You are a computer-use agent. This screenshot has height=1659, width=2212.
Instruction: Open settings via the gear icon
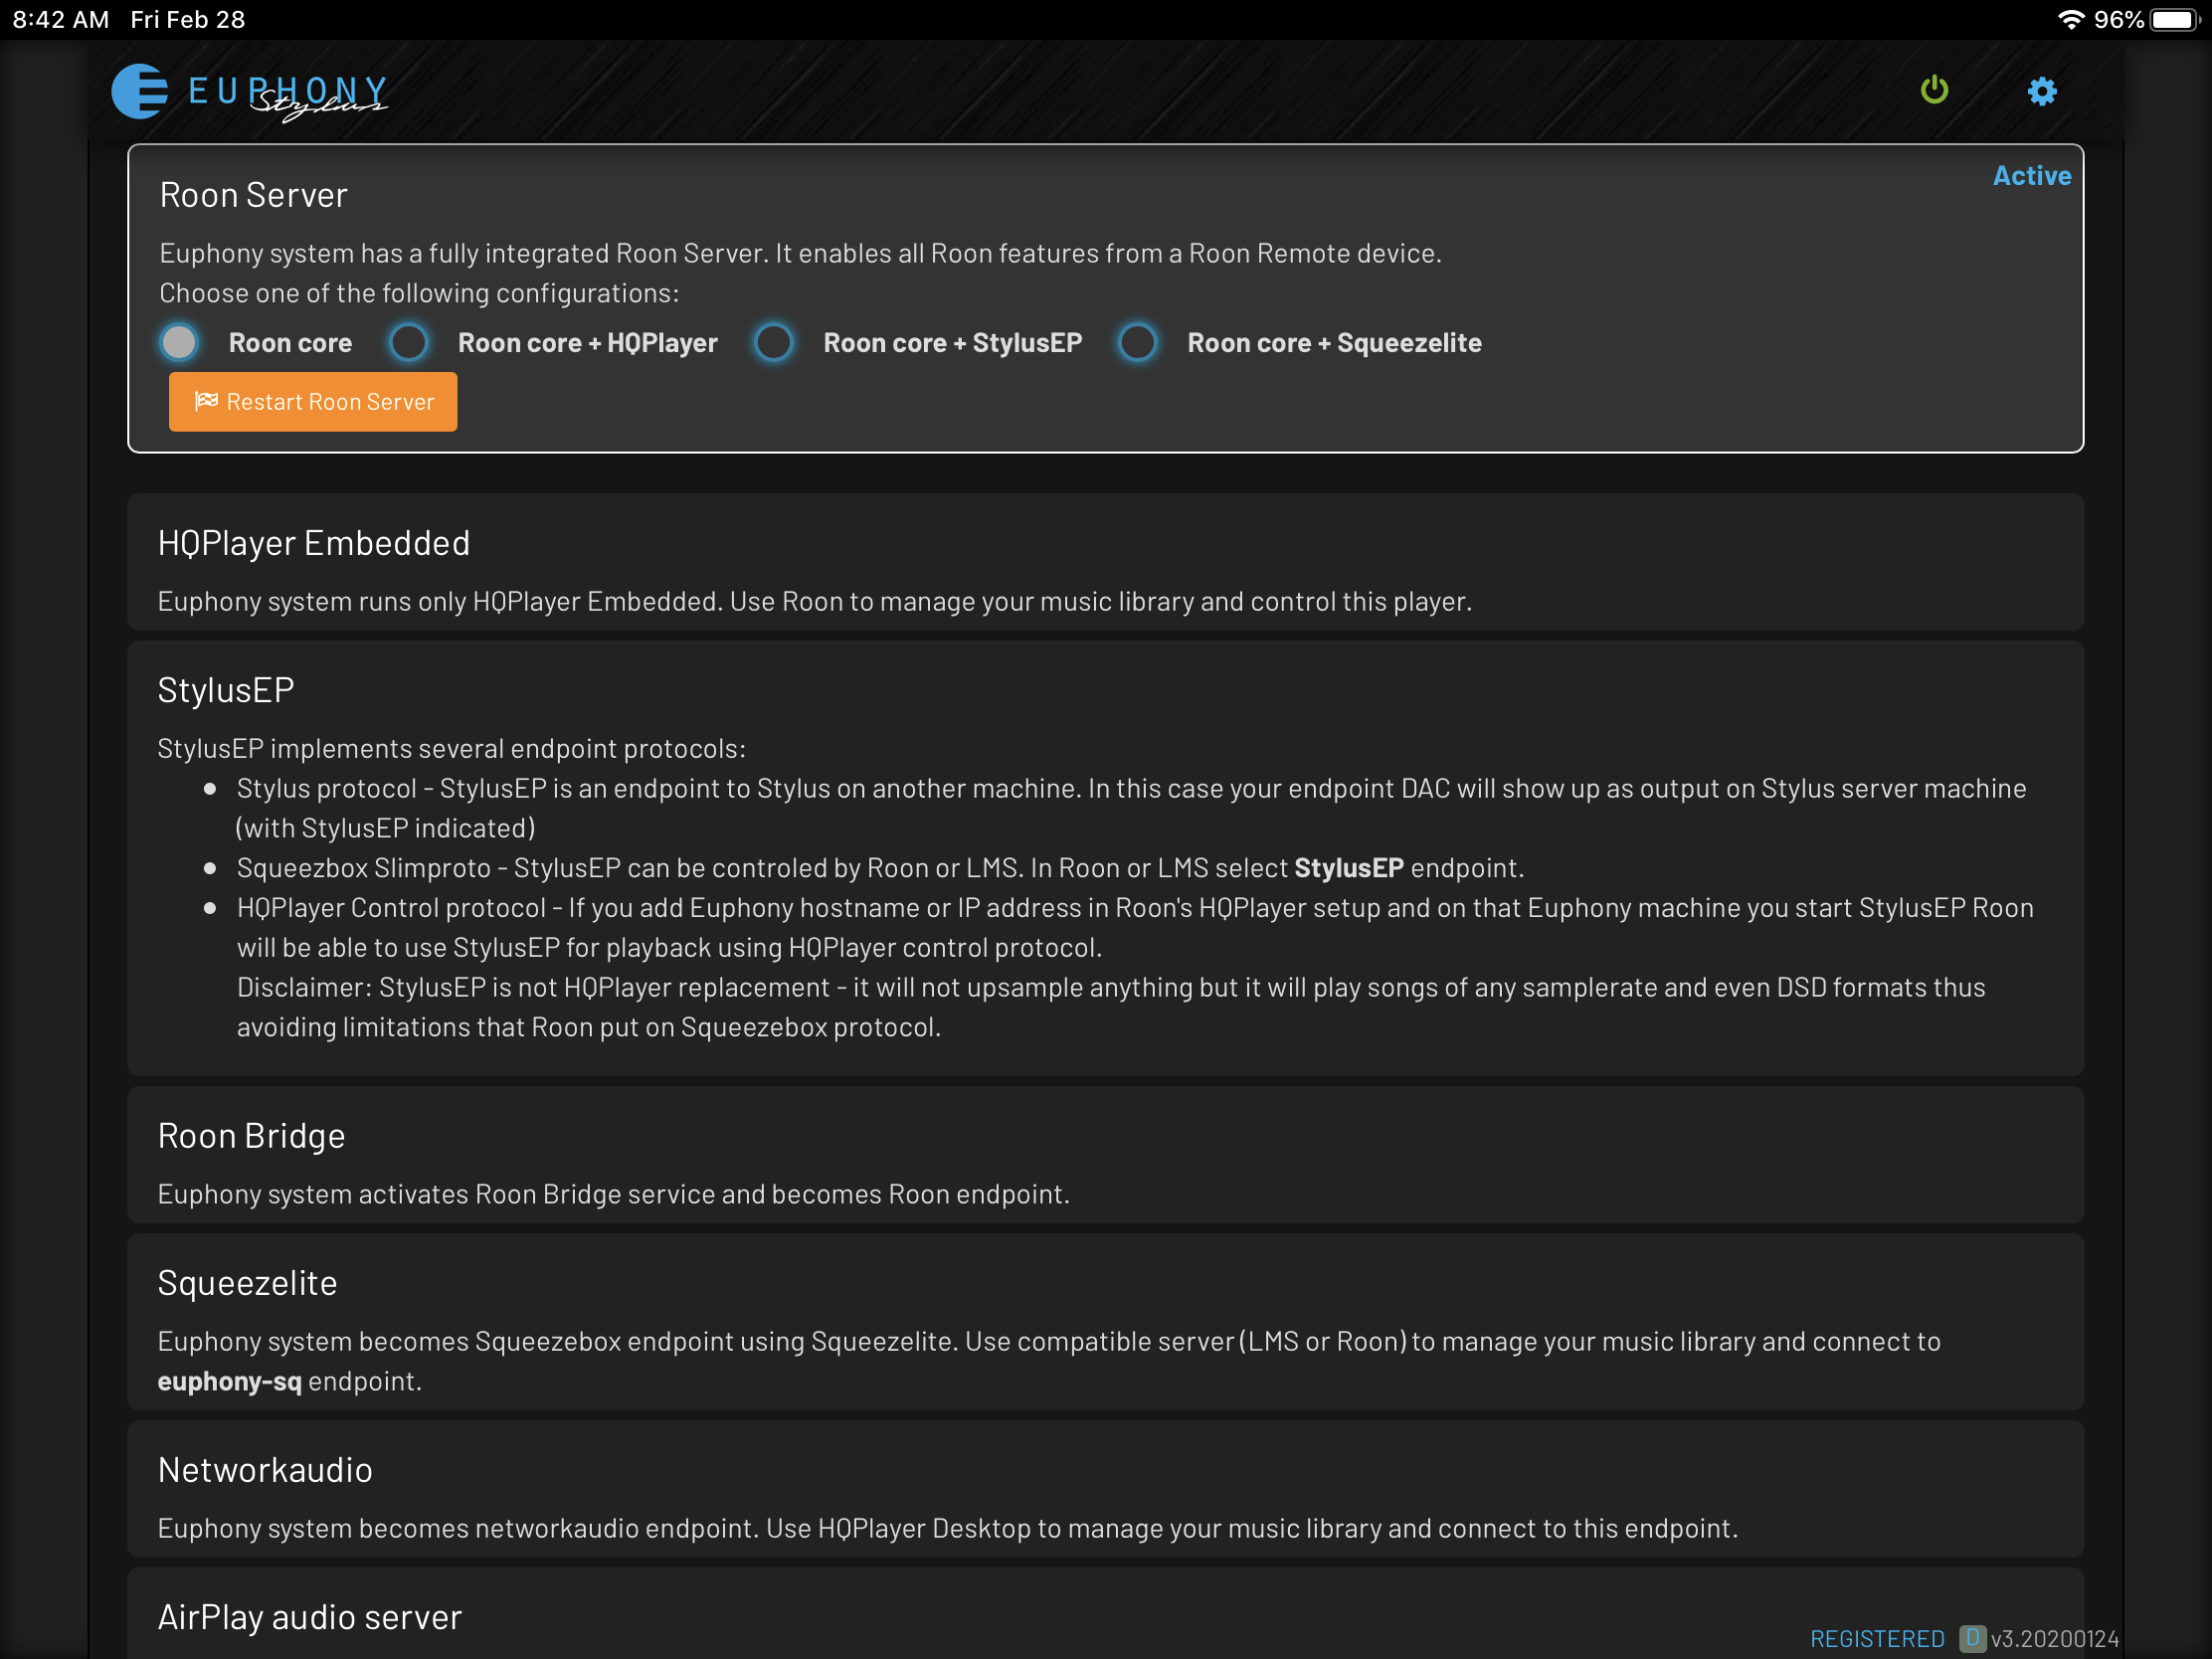[x=2041, y=91]
